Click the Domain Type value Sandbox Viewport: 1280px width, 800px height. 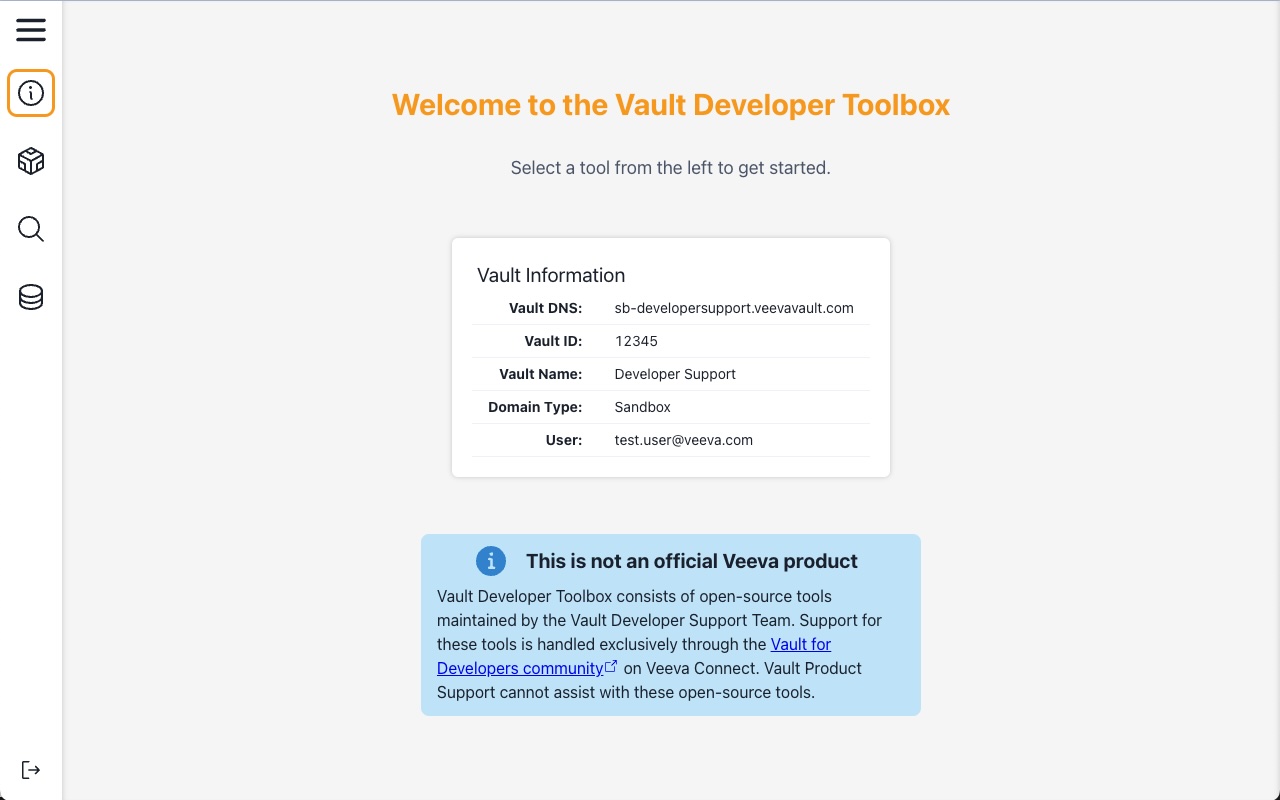pos(642,407)
